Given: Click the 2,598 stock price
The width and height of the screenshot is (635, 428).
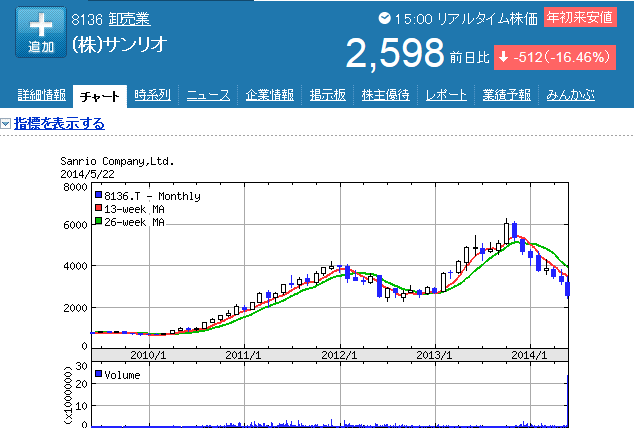Looking at the screenshot, I should [x=395, y=53].
